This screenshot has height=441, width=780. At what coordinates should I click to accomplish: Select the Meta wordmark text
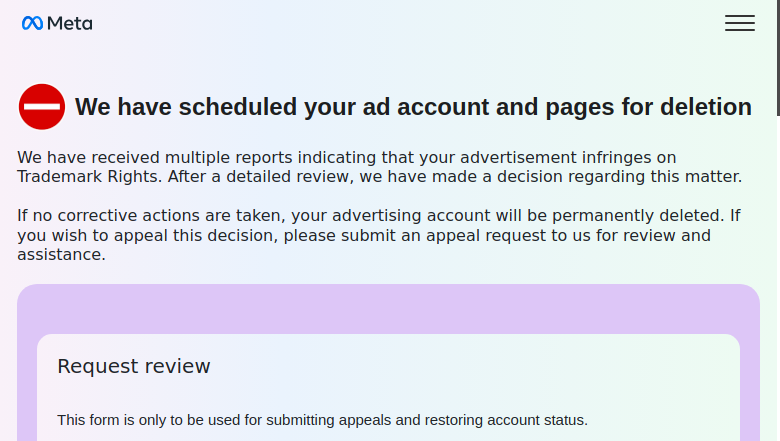coord(70,23)
